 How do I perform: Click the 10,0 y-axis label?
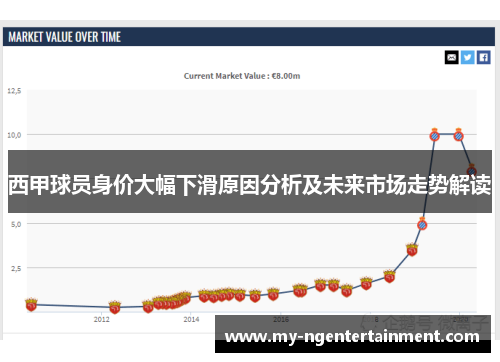tap(14, 135)
